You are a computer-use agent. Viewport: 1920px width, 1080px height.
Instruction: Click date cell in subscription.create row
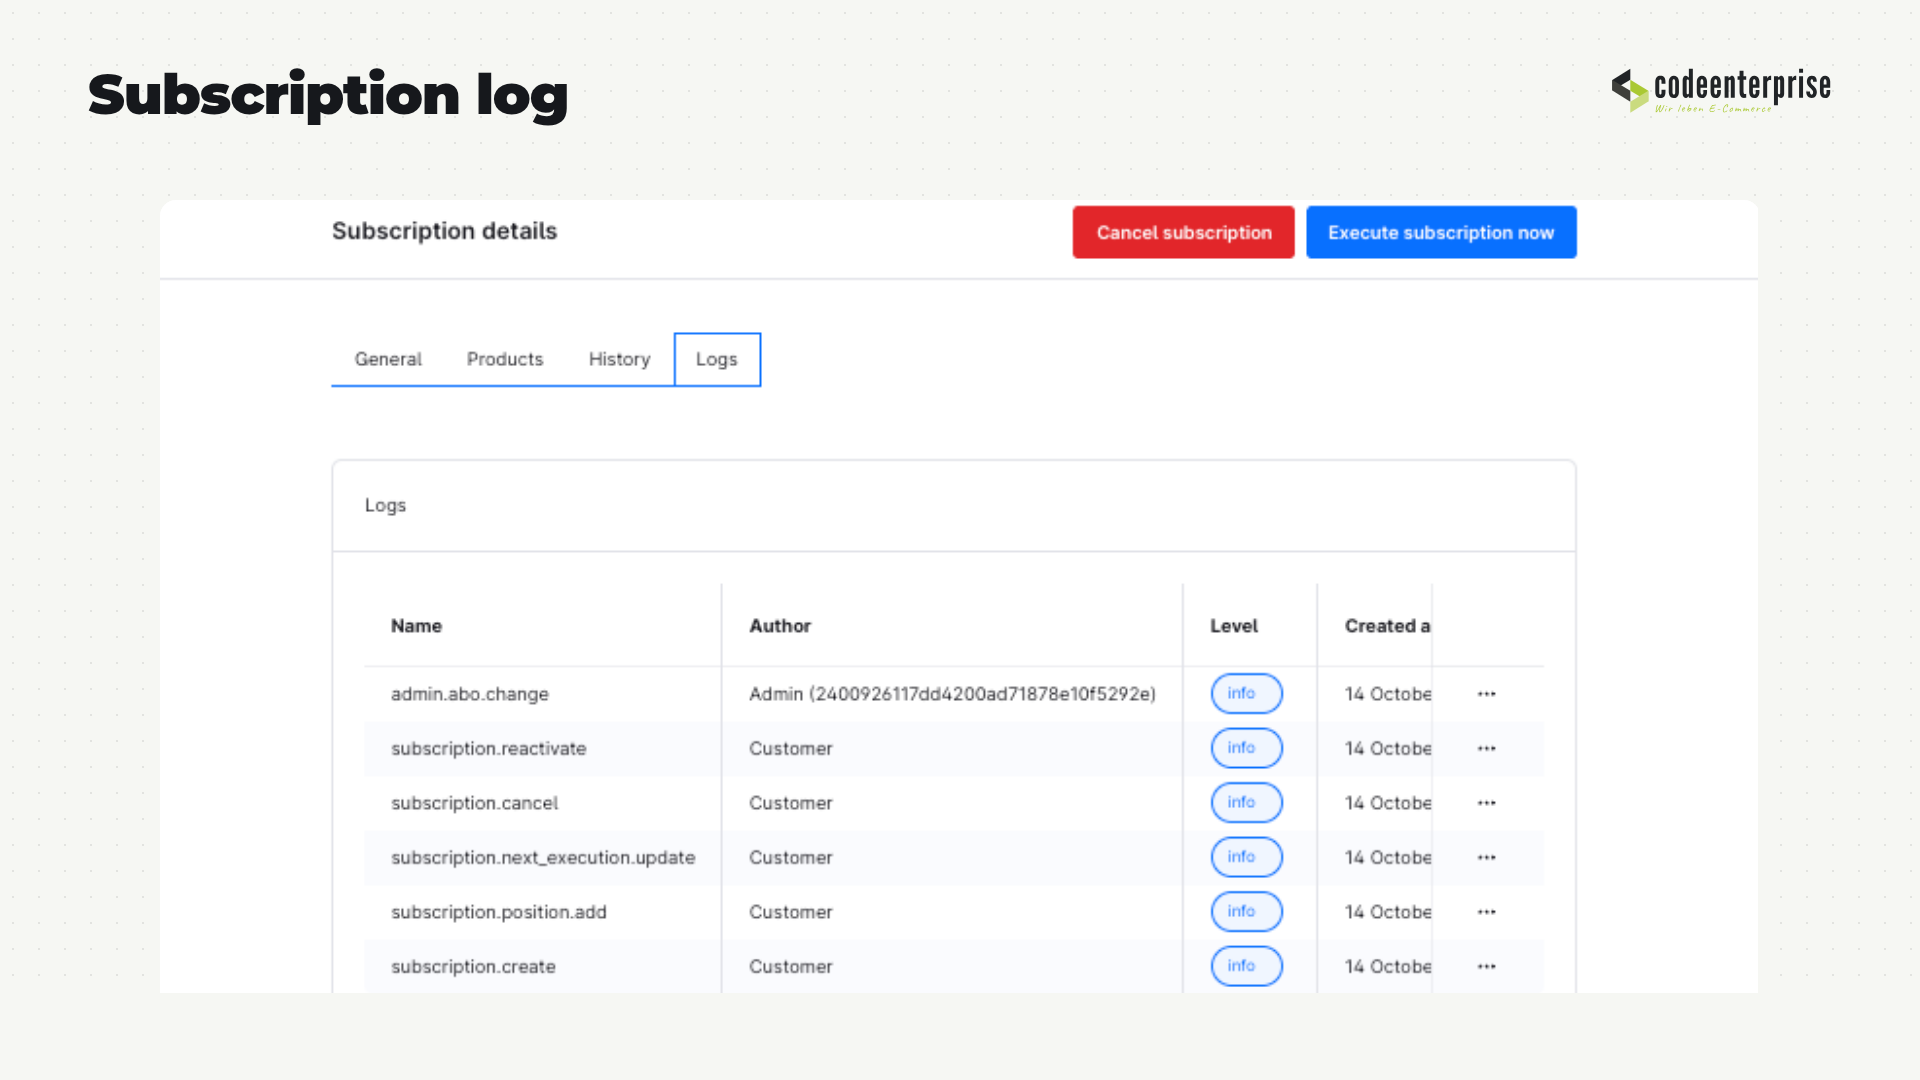[1388, 967]
